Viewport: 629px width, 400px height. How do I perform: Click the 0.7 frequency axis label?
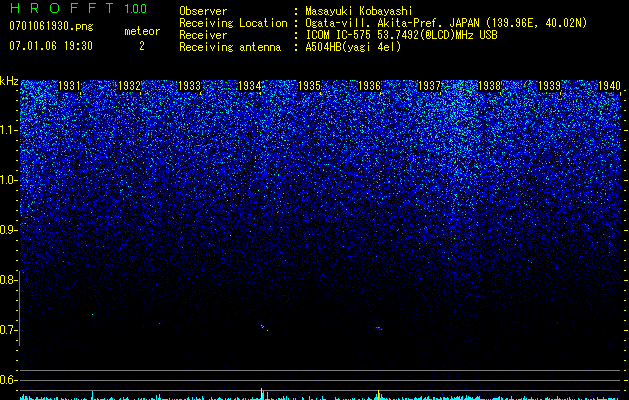coord(7,330)
